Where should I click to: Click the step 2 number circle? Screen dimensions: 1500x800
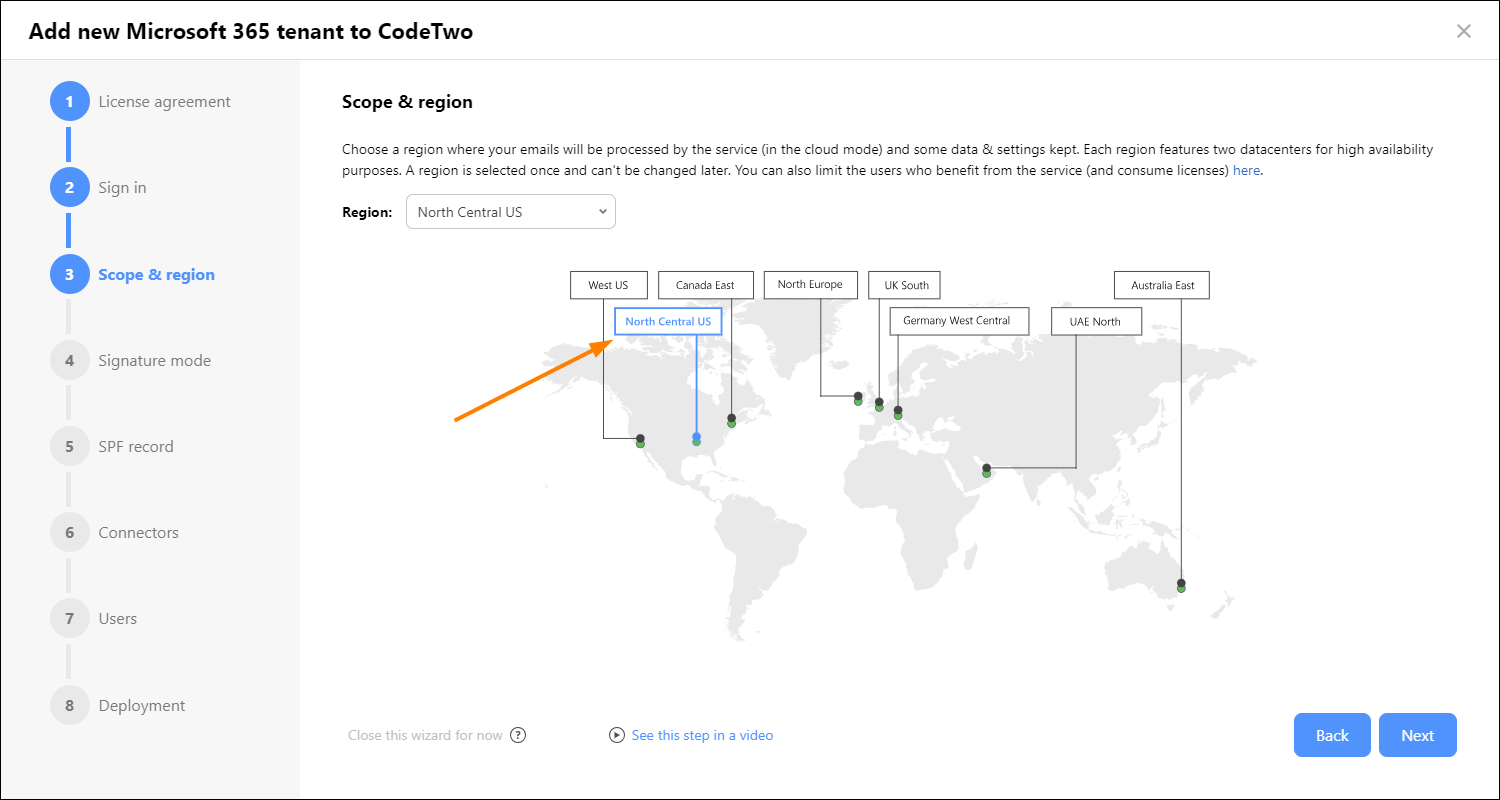[x=69, y=187]
